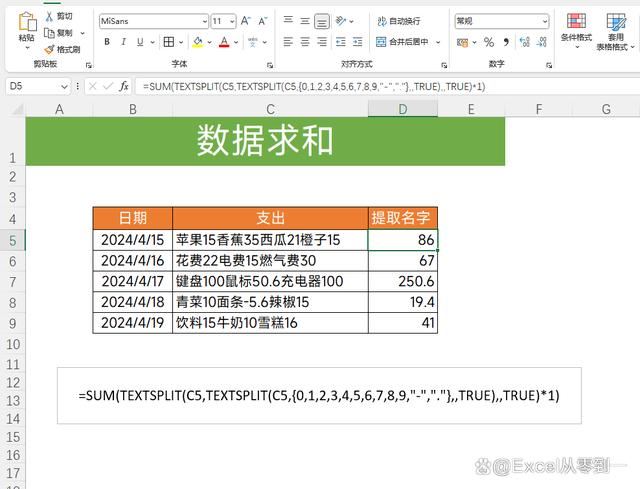The width and height of the screenshot is (640, 489).
Task: Decrease font size with smaller A icon
Action: pos(263,21)
